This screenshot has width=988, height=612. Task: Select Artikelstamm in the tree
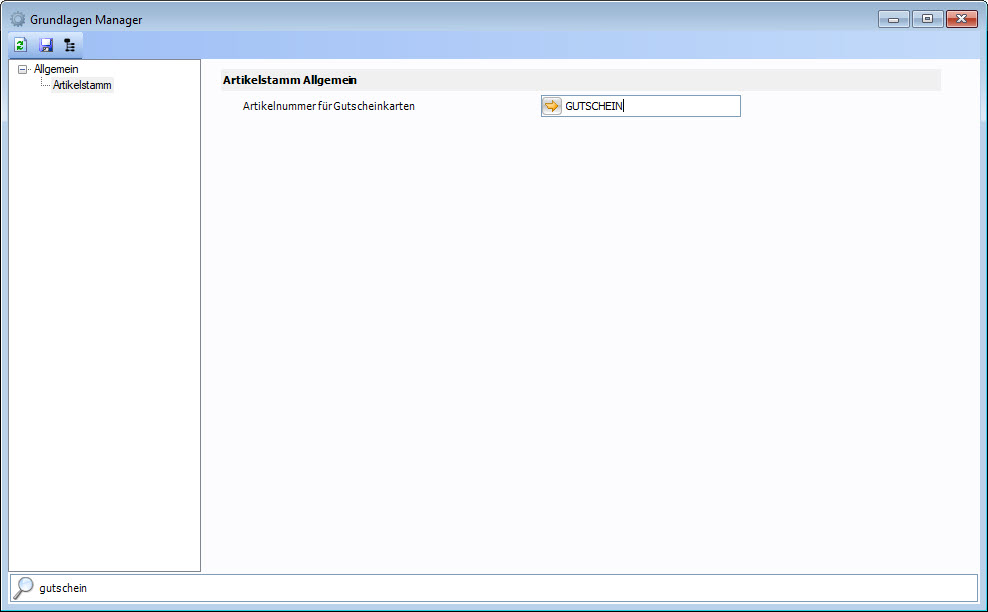pyautogui.click(x=82, y=86)
